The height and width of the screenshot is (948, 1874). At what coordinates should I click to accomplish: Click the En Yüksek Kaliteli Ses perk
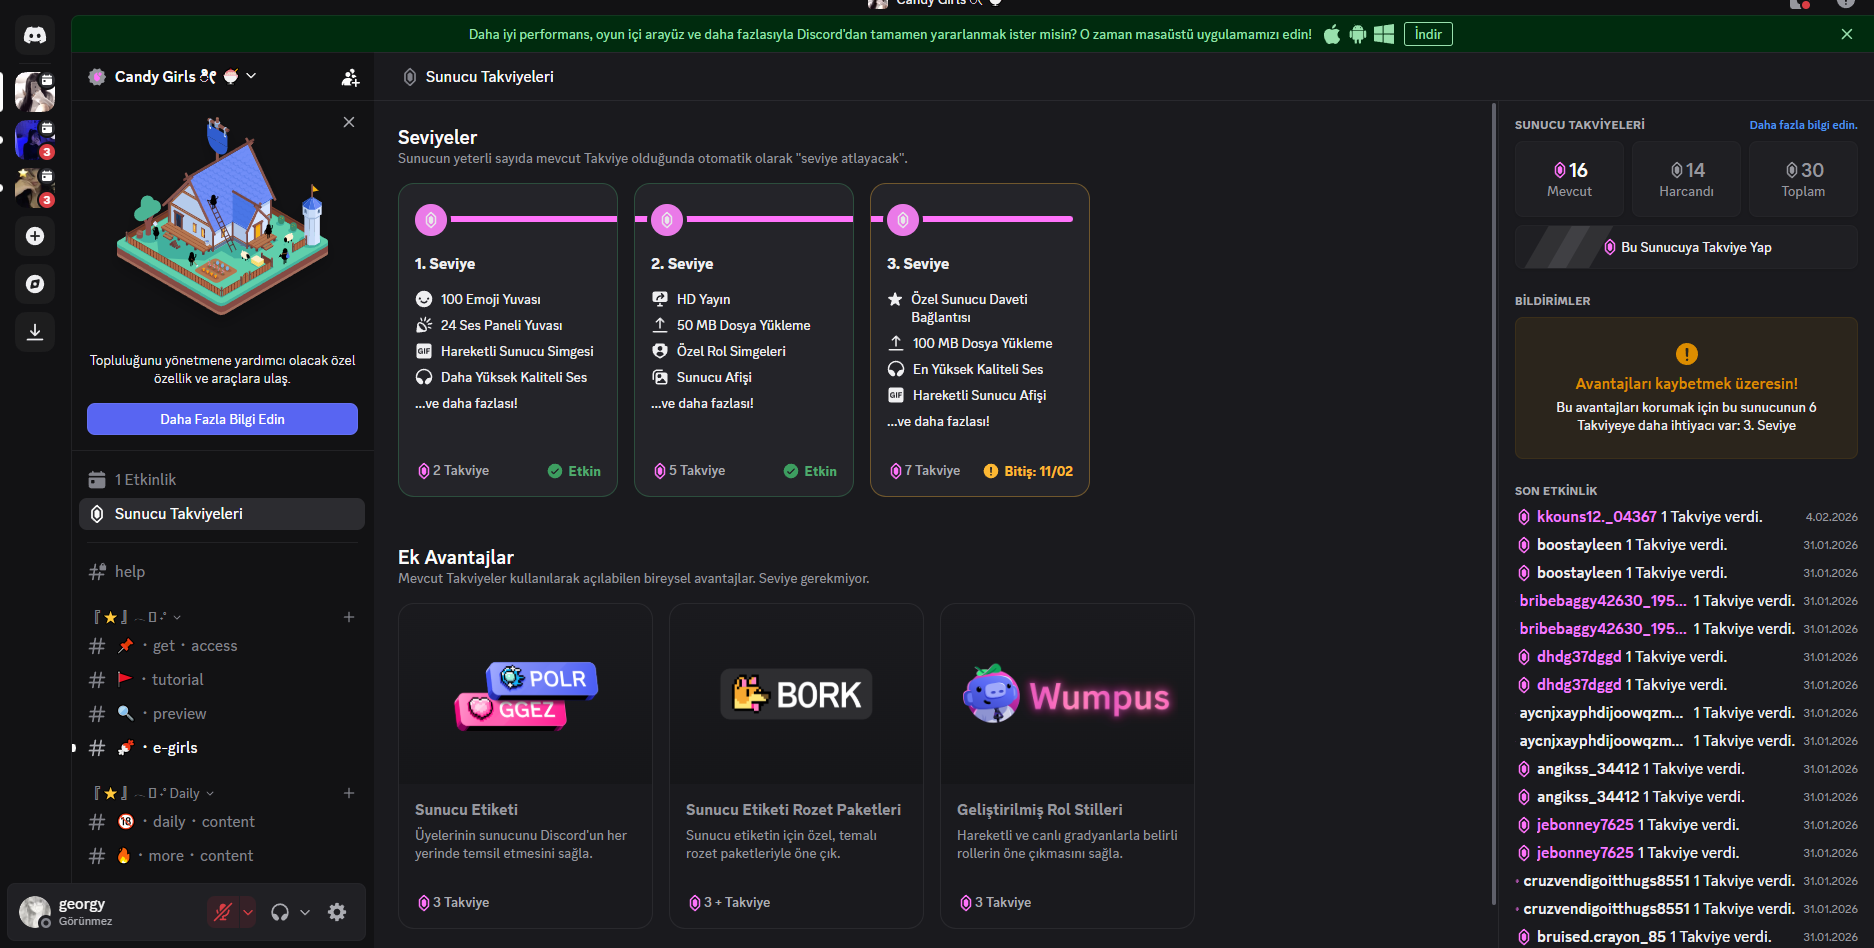[x=965, y=369]
